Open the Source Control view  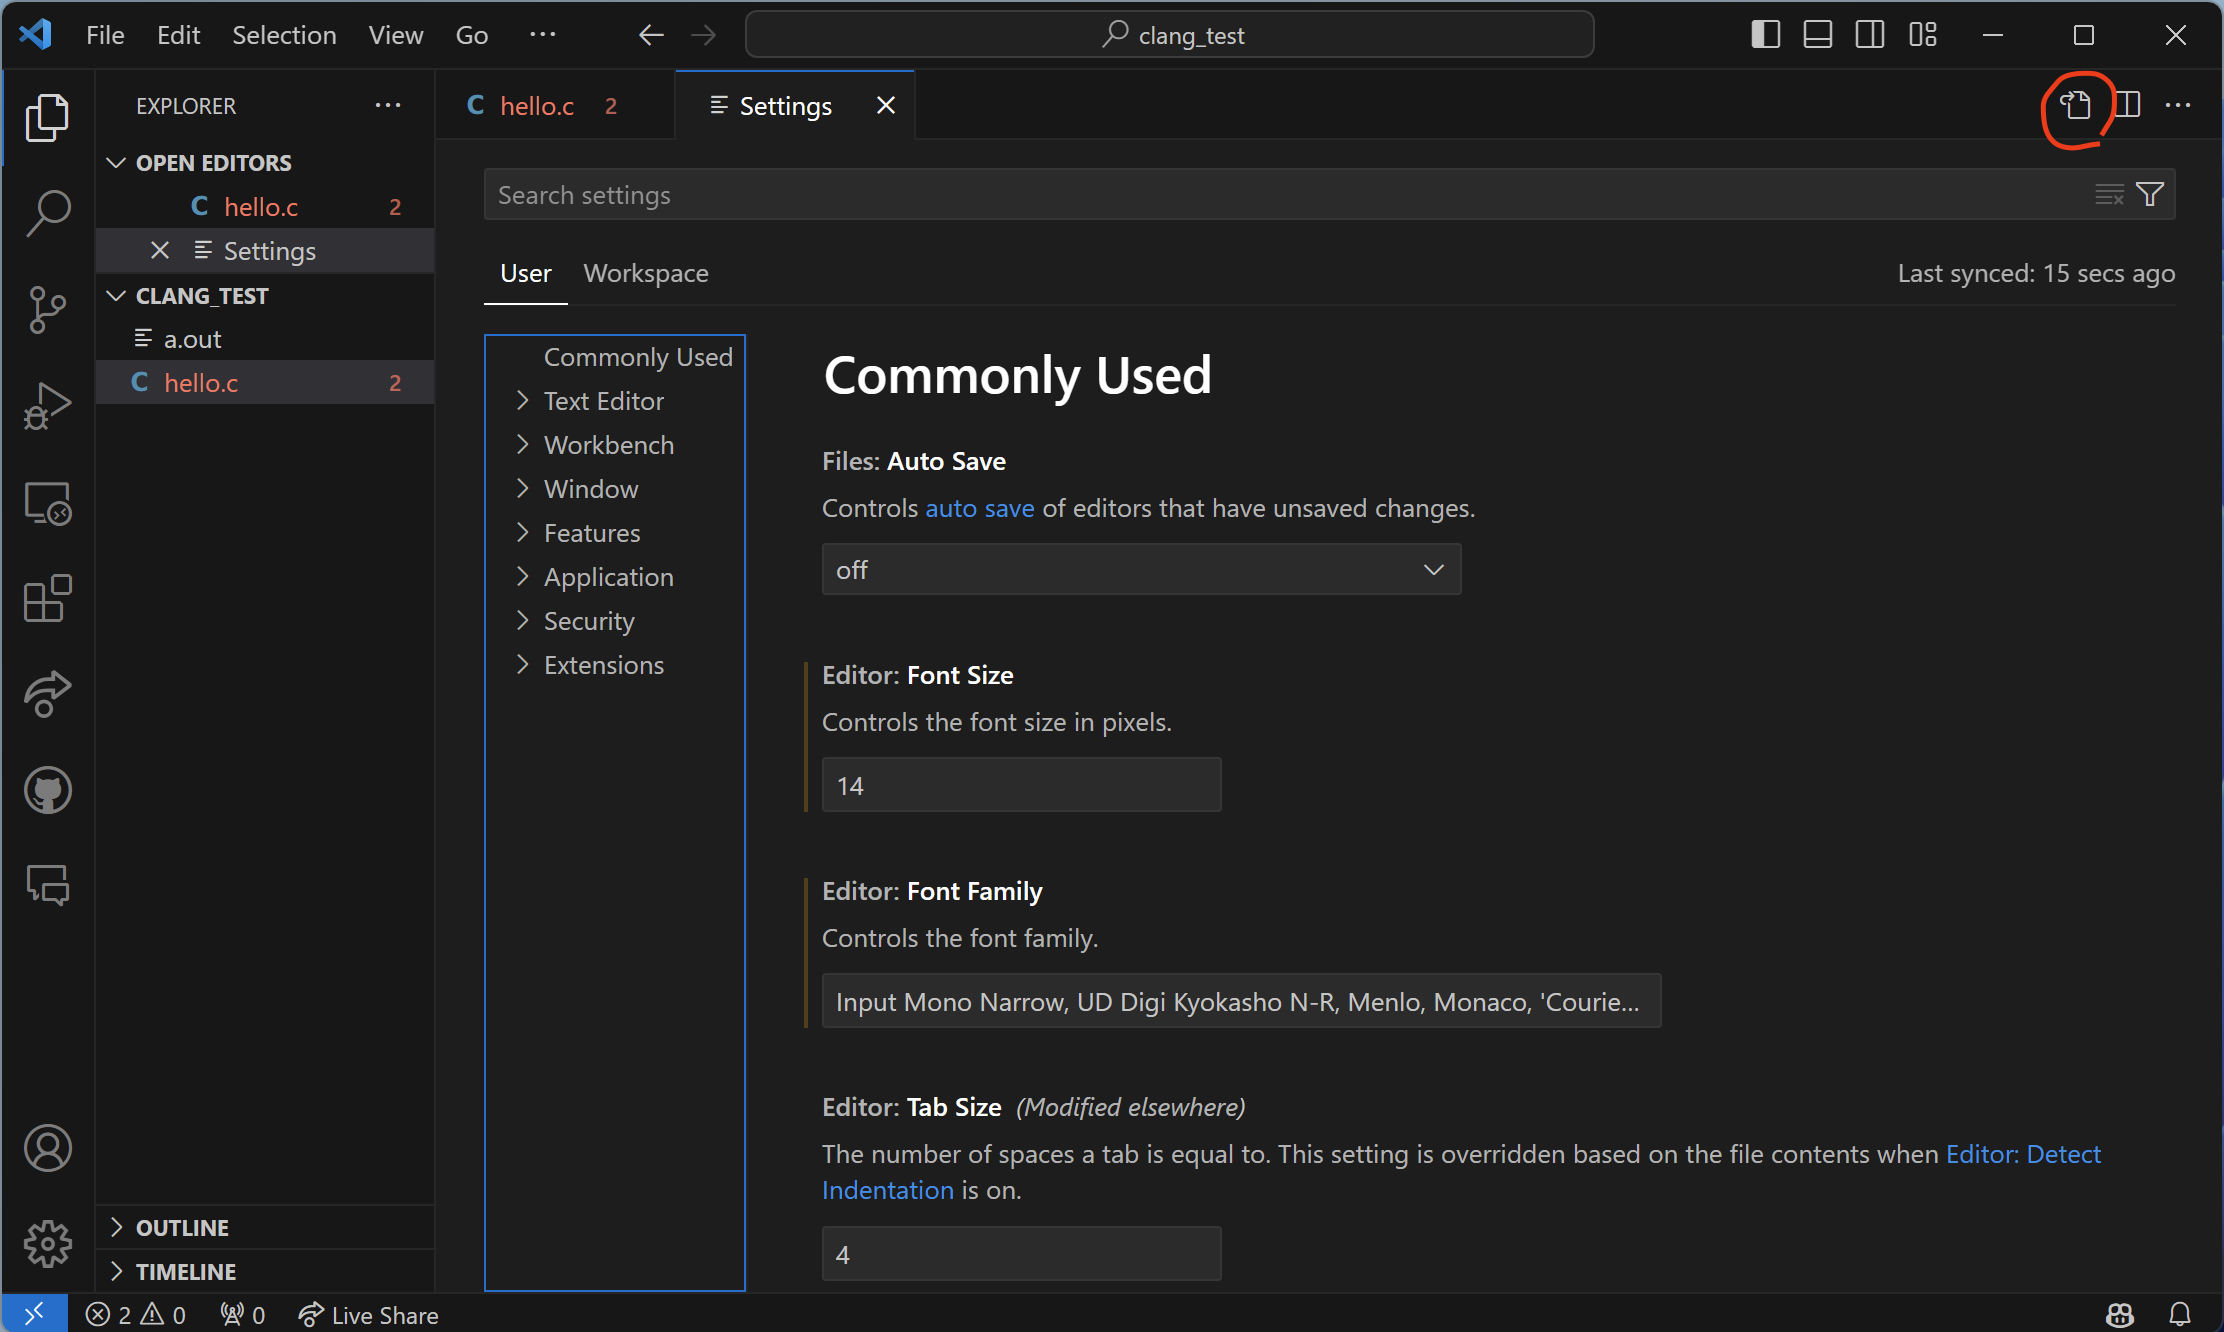pyautogui.click(x=47, y=310)
